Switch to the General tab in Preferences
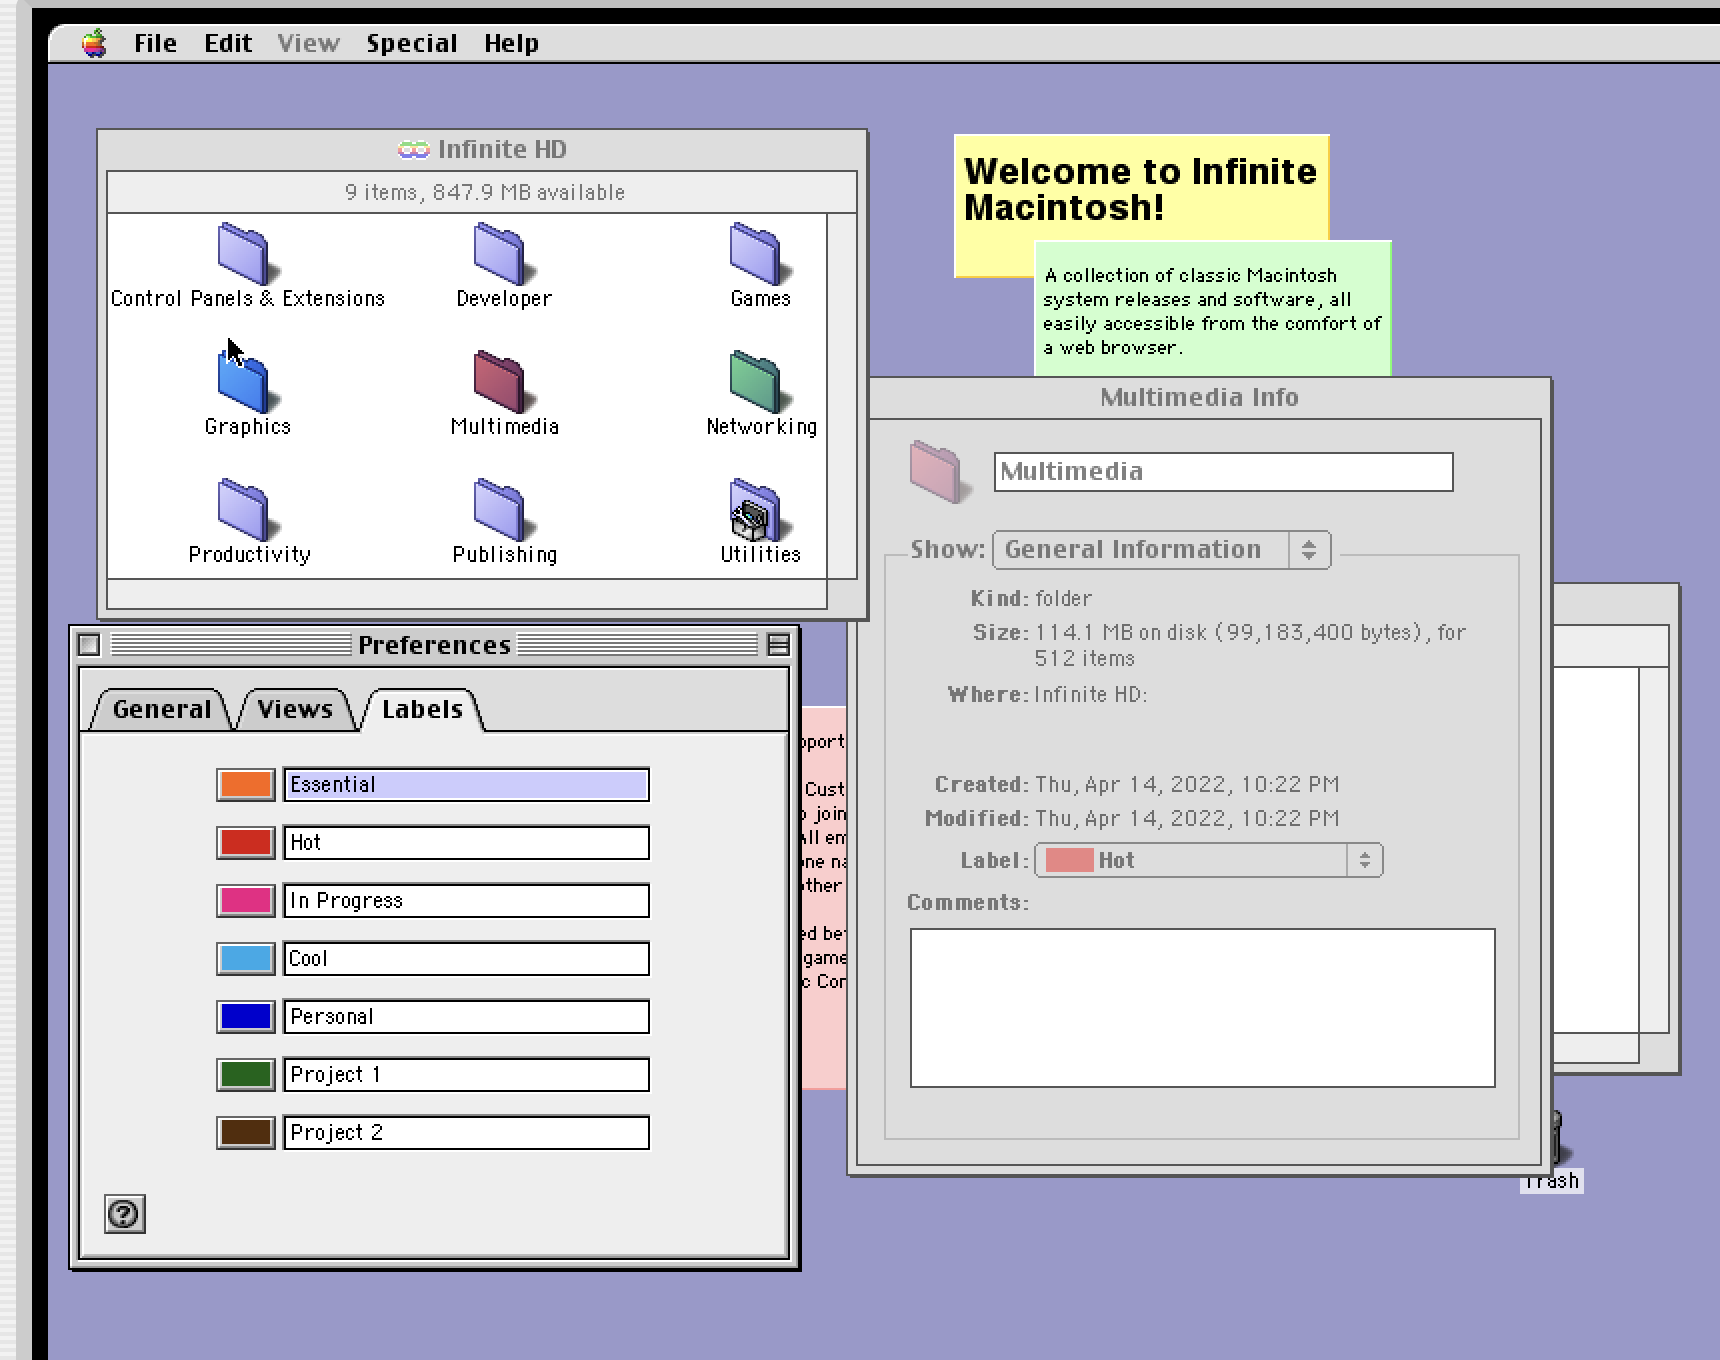Screen dimensions: 1720x1360 162,709
